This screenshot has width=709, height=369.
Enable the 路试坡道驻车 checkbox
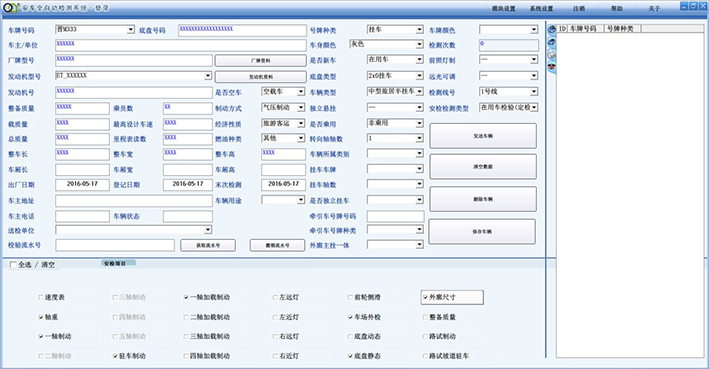coord(425,356)
